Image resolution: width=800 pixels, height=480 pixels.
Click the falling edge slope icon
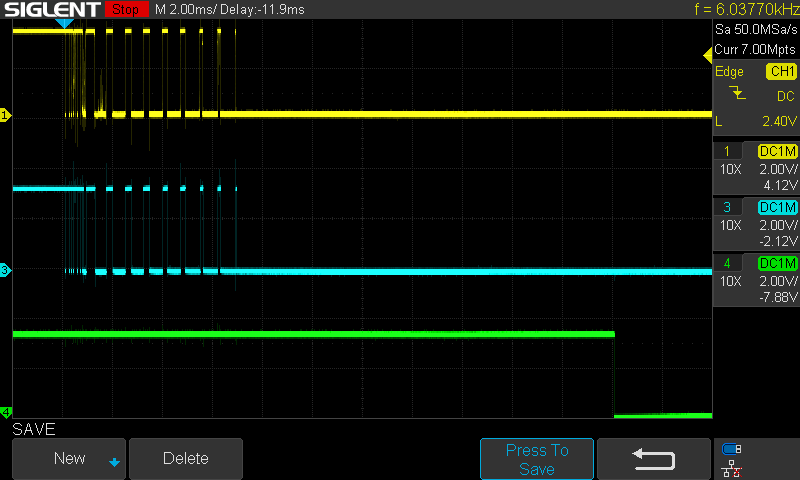737,93
